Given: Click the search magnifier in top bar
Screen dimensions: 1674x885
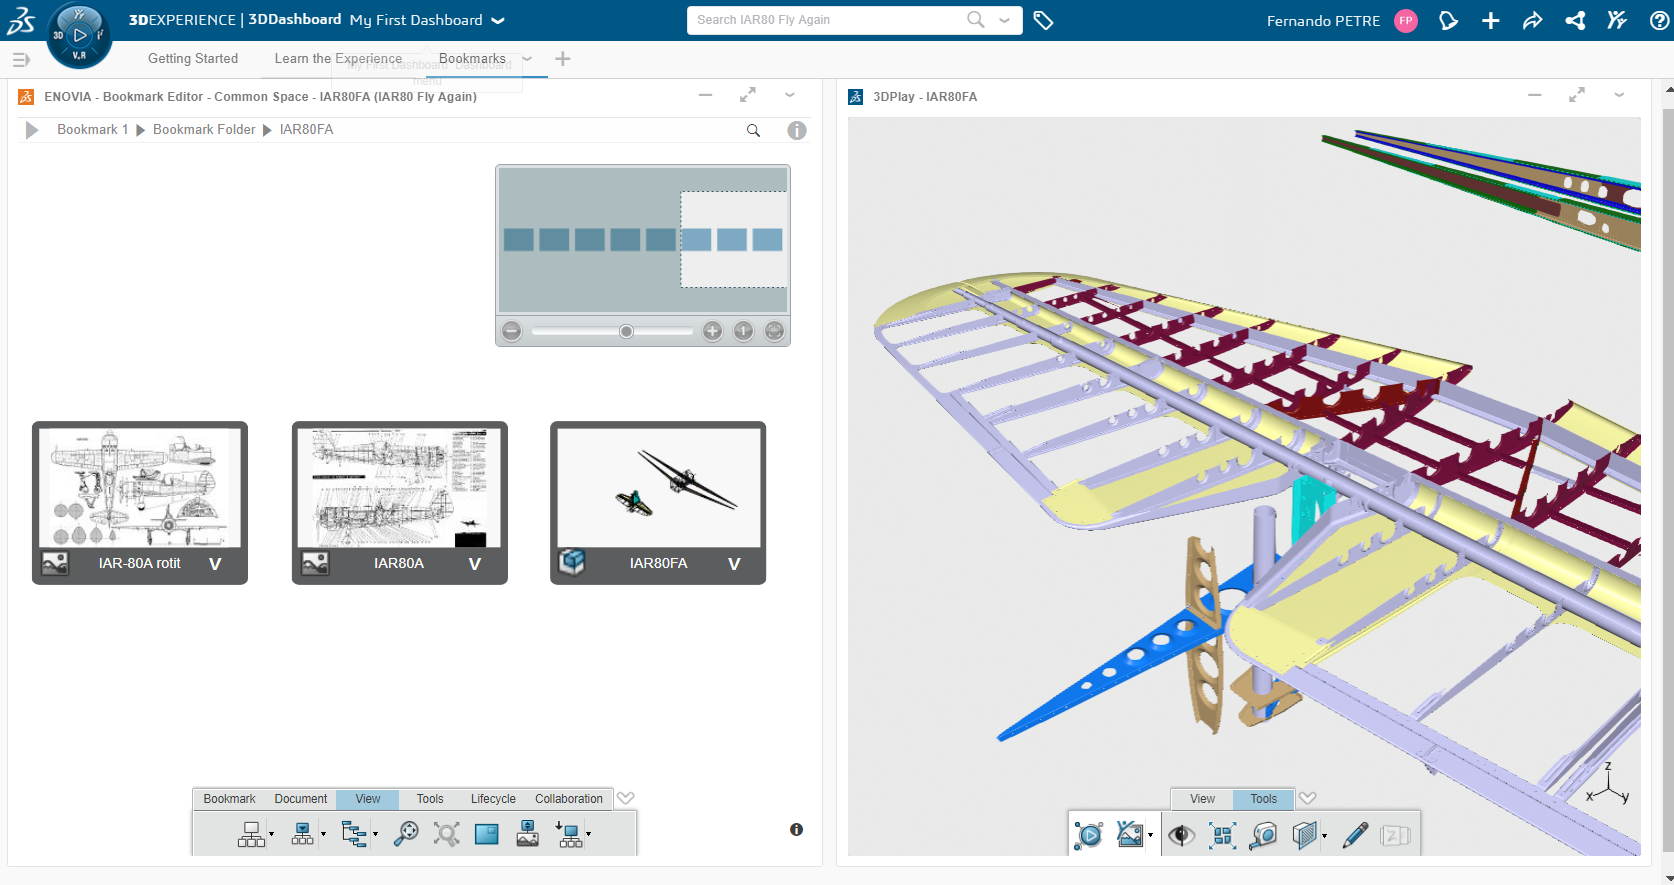Looking at the screenshot, I should click(976, 20).
